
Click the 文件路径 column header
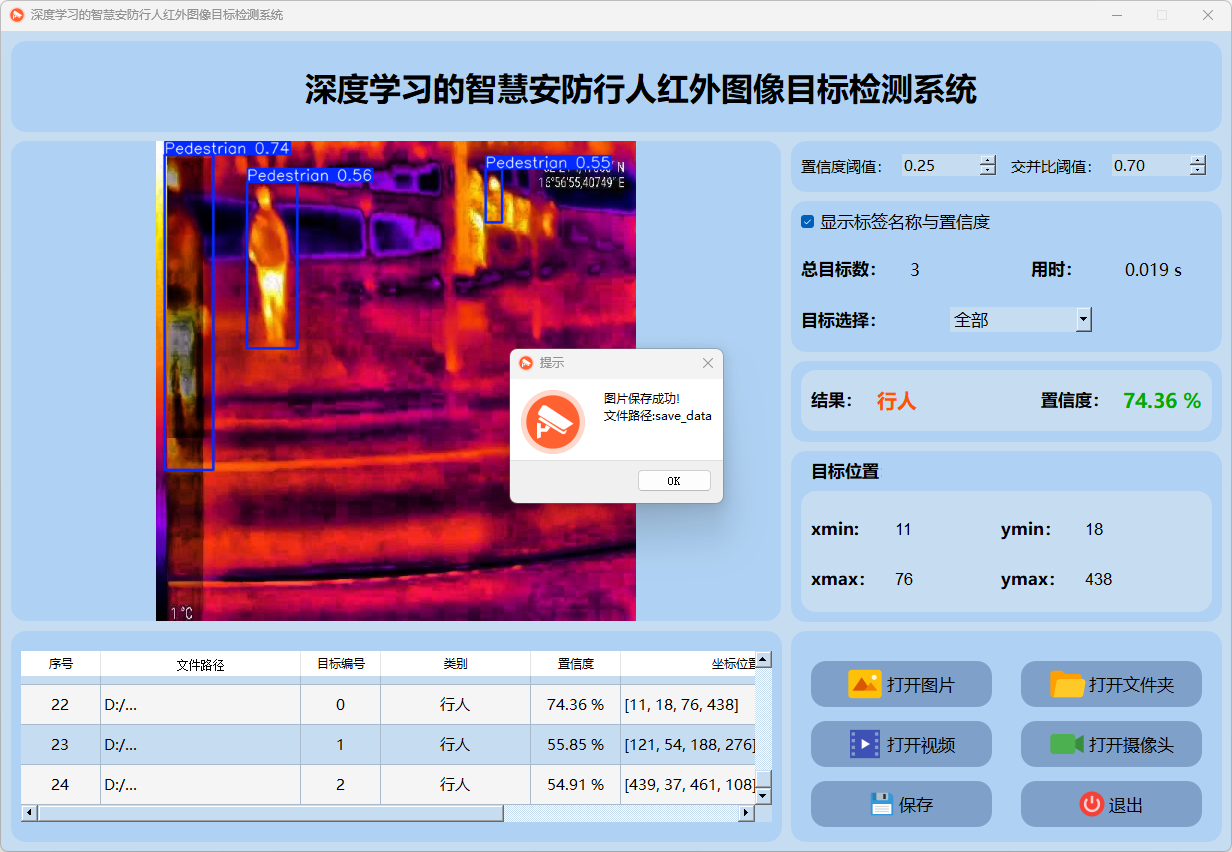click(x=200, y=664)
